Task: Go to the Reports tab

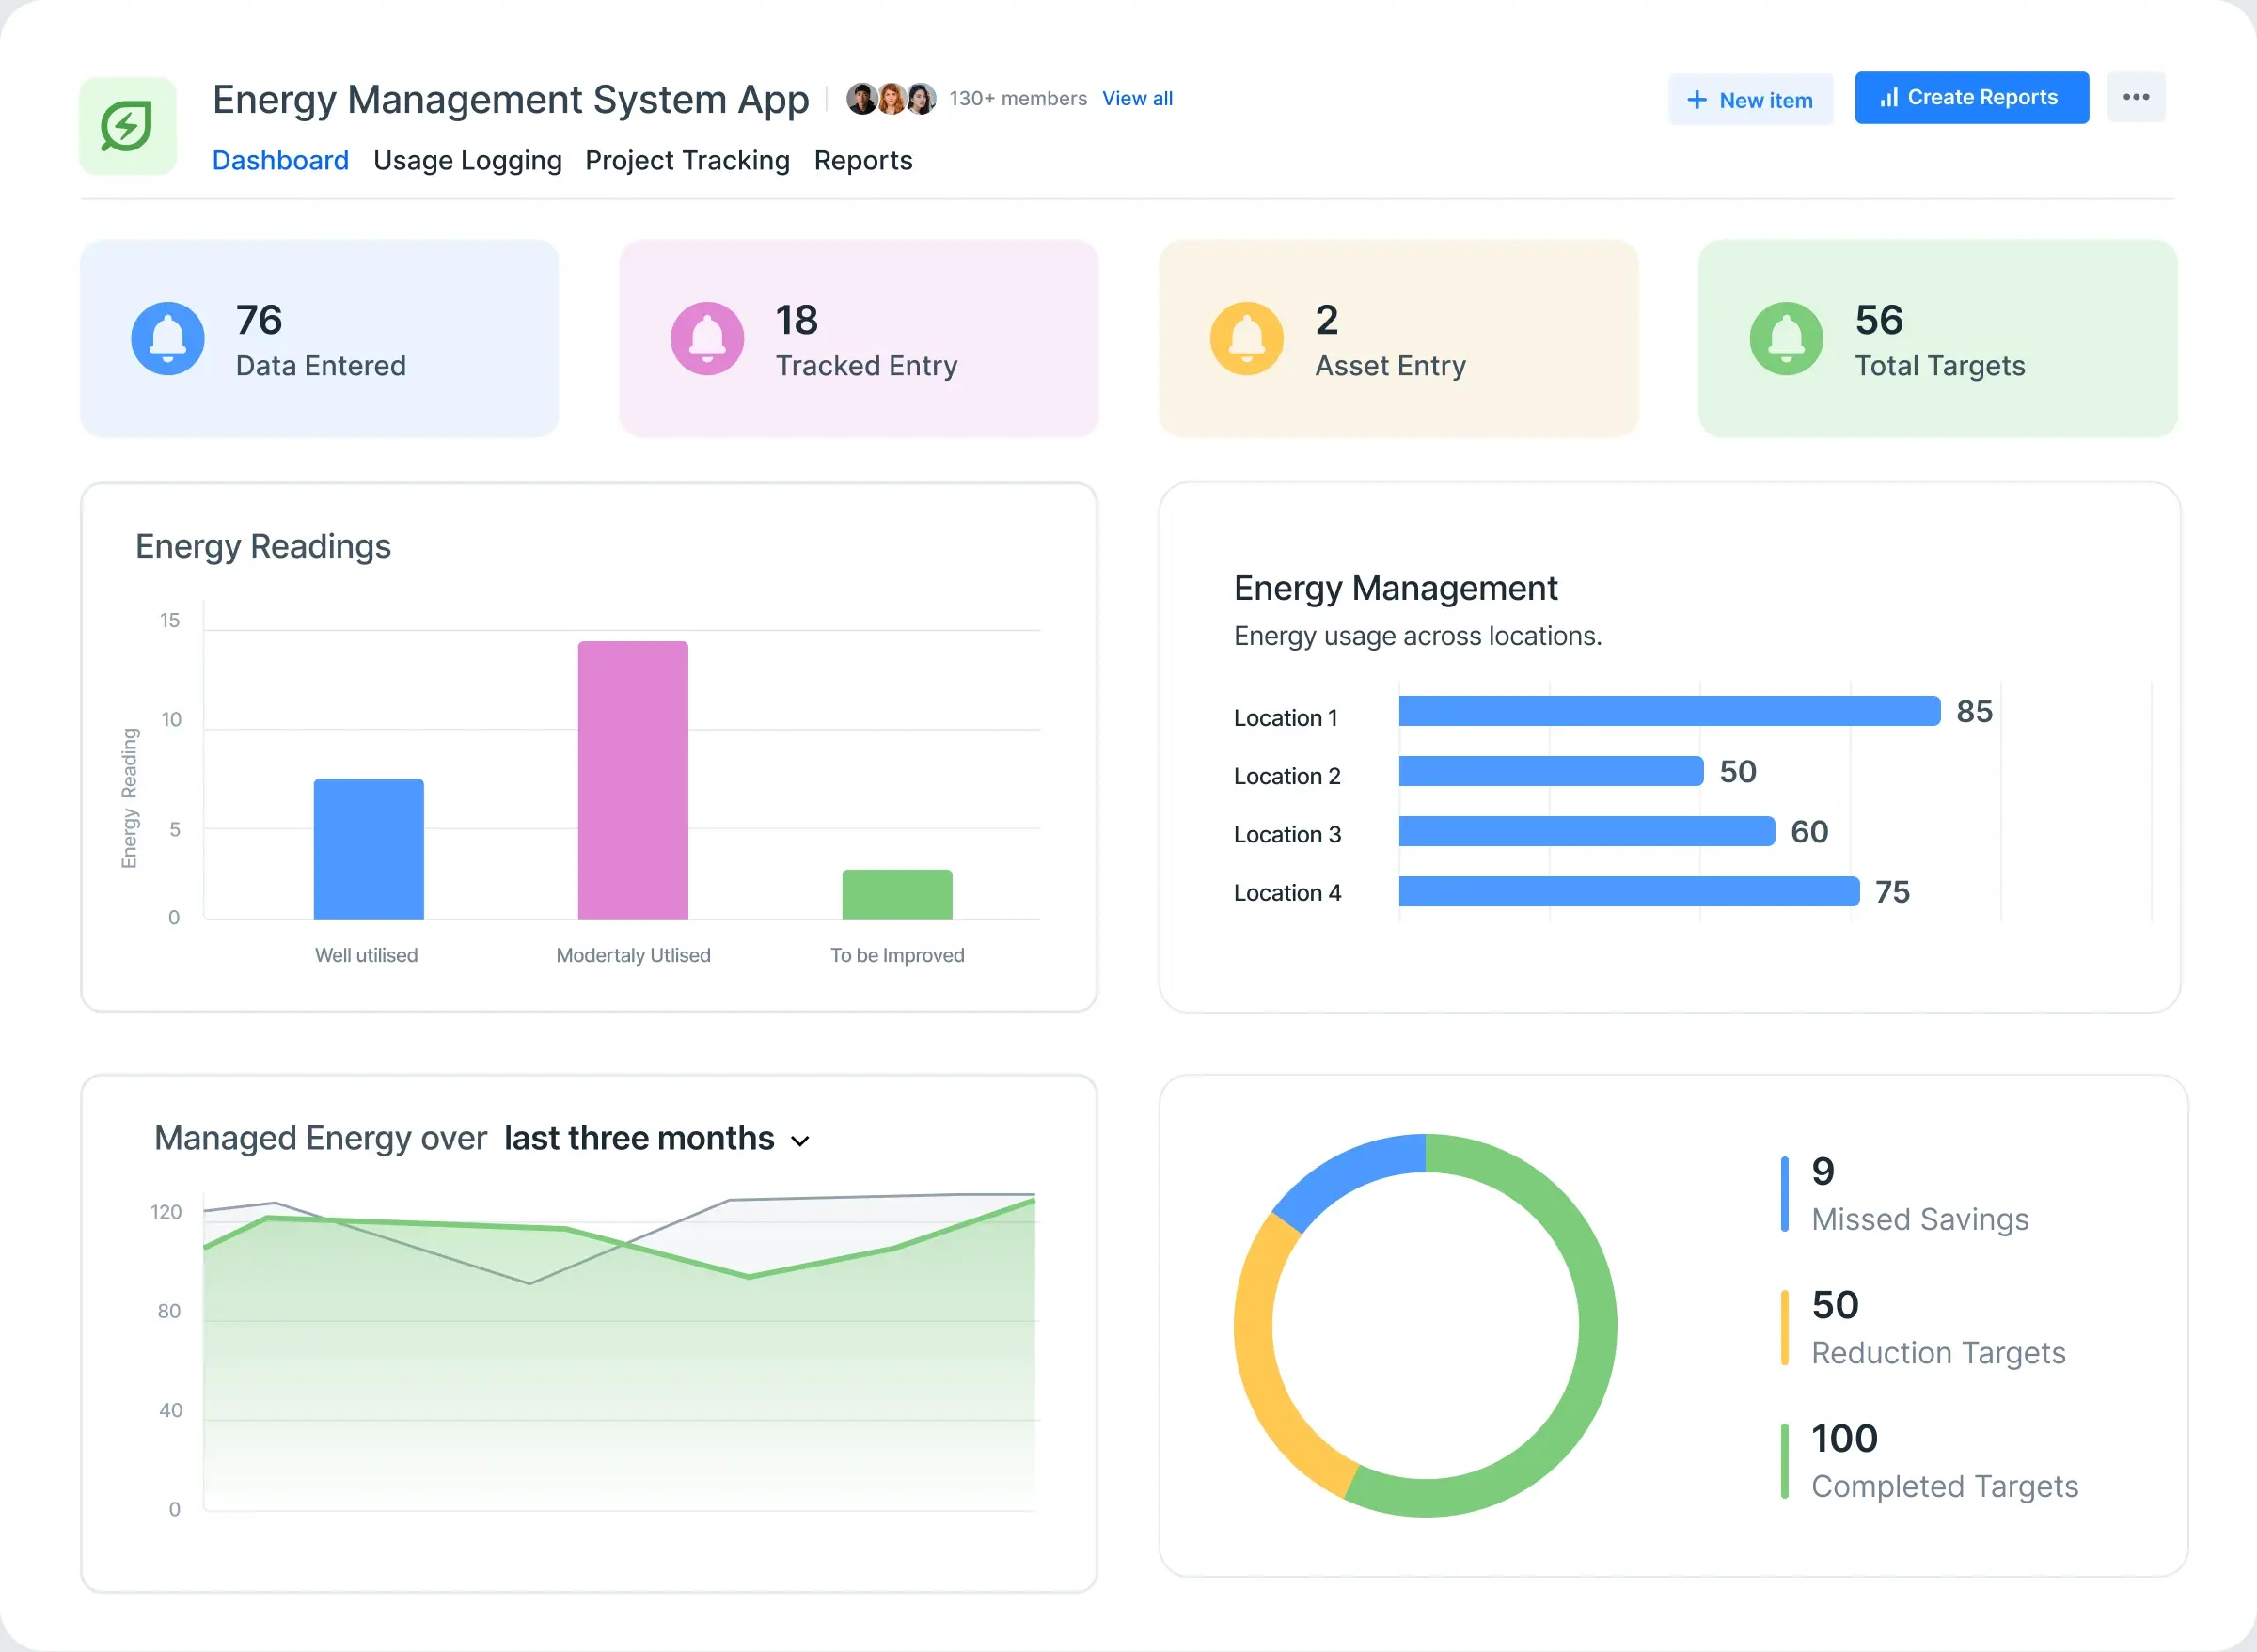Action: coord(863,160)
